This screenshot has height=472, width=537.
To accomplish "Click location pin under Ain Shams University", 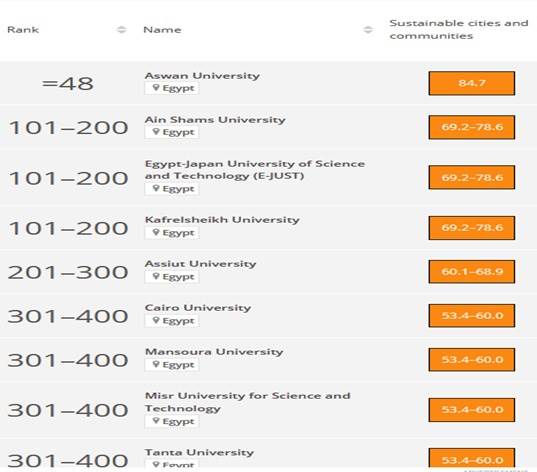I will point(156,132).
